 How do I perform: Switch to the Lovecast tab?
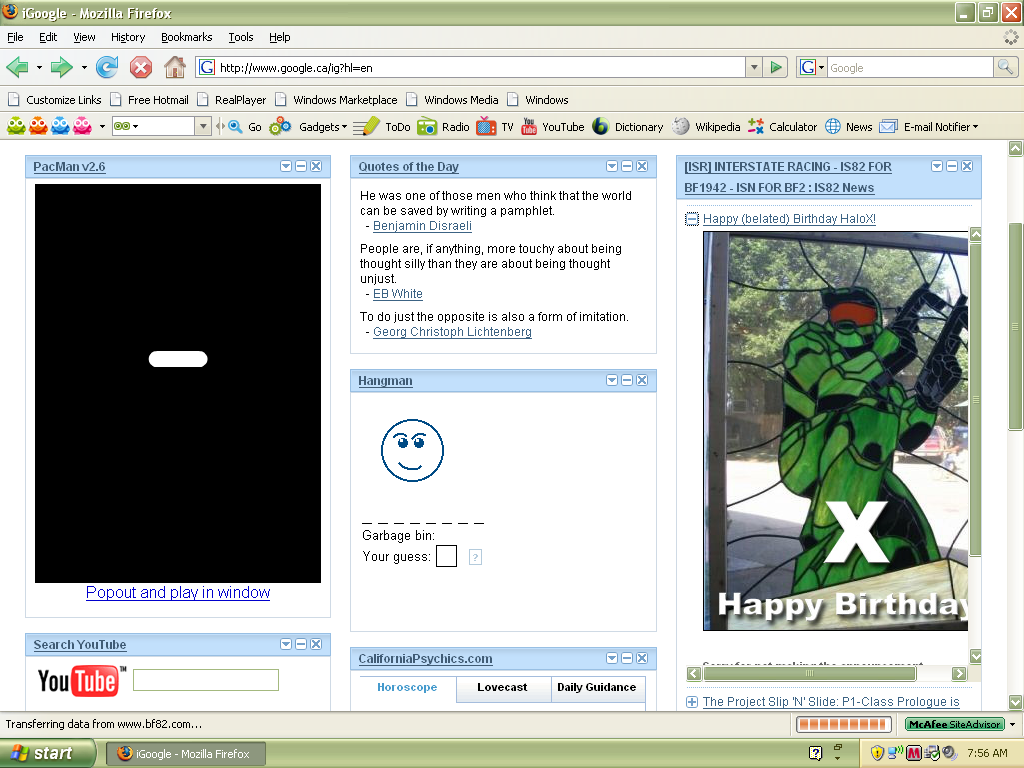pyautogui.click(x=502, y=688)
